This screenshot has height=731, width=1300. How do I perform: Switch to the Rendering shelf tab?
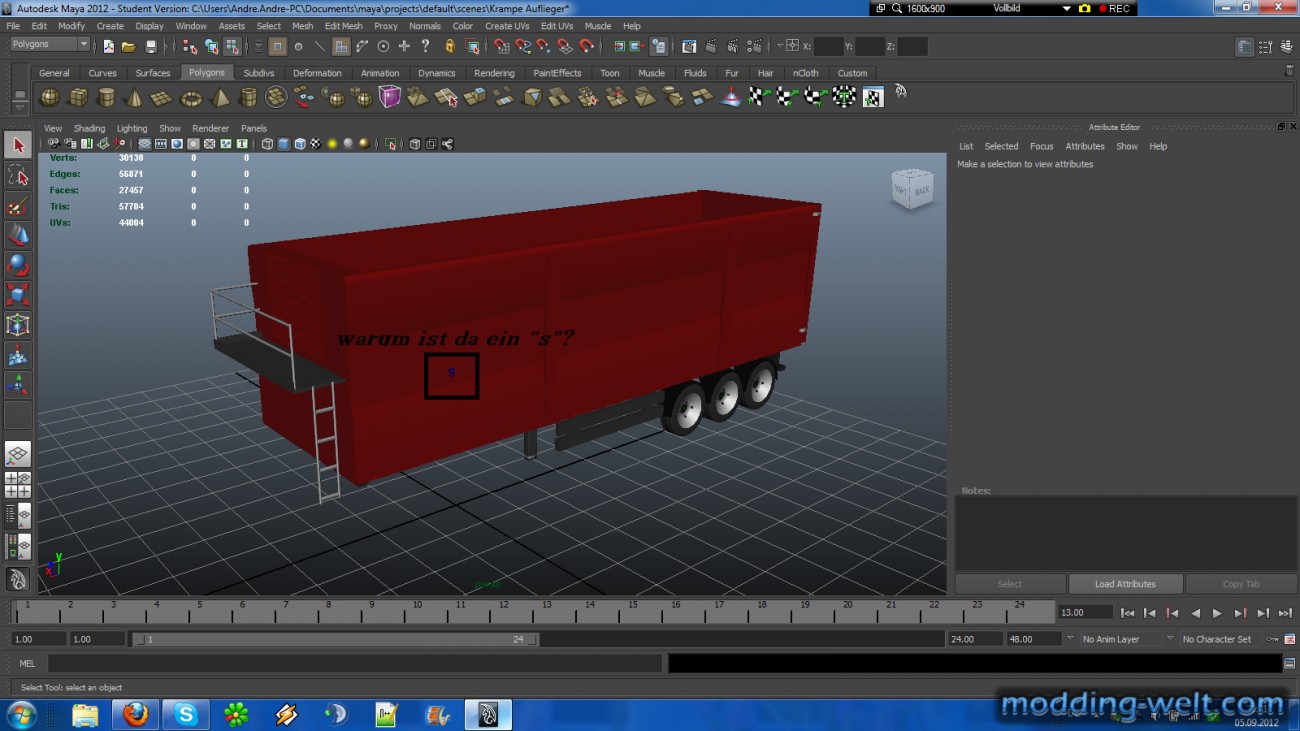pos(494,73)
